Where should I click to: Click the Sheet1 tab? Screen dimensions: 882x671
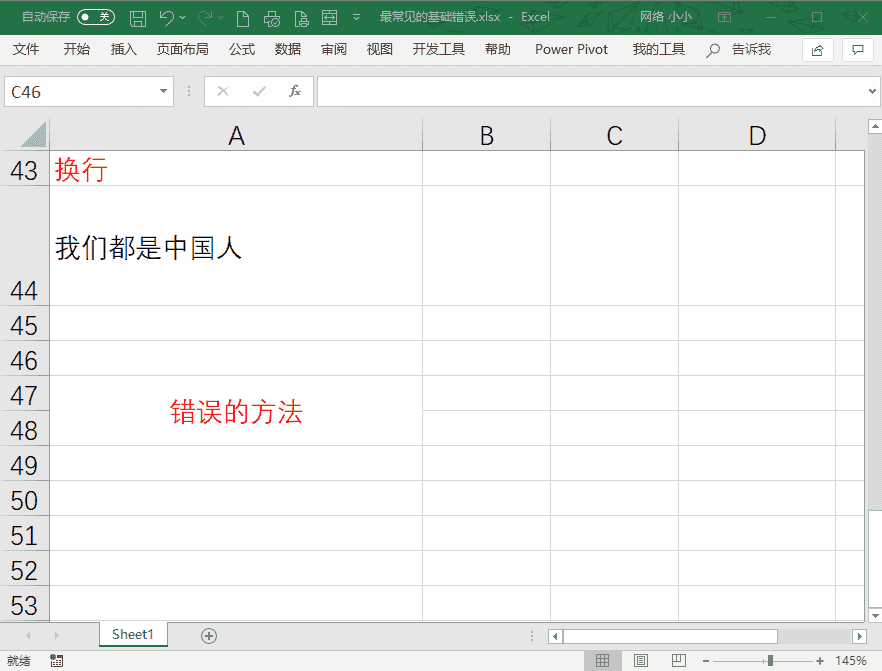(x=133, y=634)
